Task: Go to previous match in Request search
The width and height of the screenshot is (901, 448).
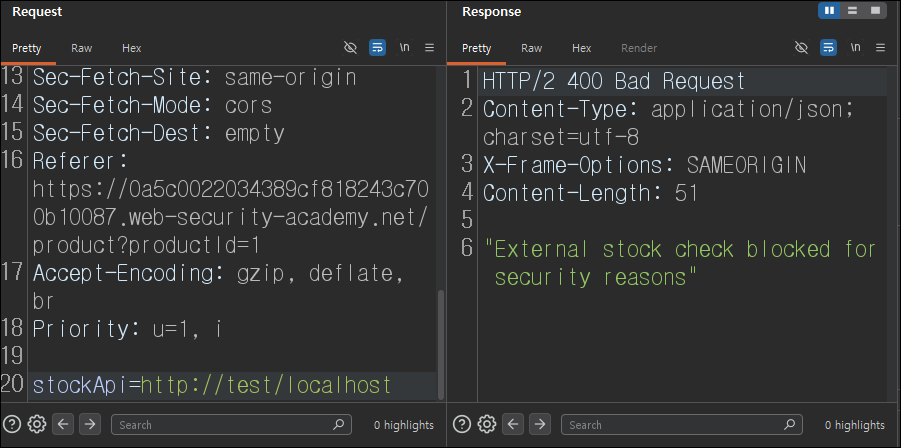Action: pos(63,424)
